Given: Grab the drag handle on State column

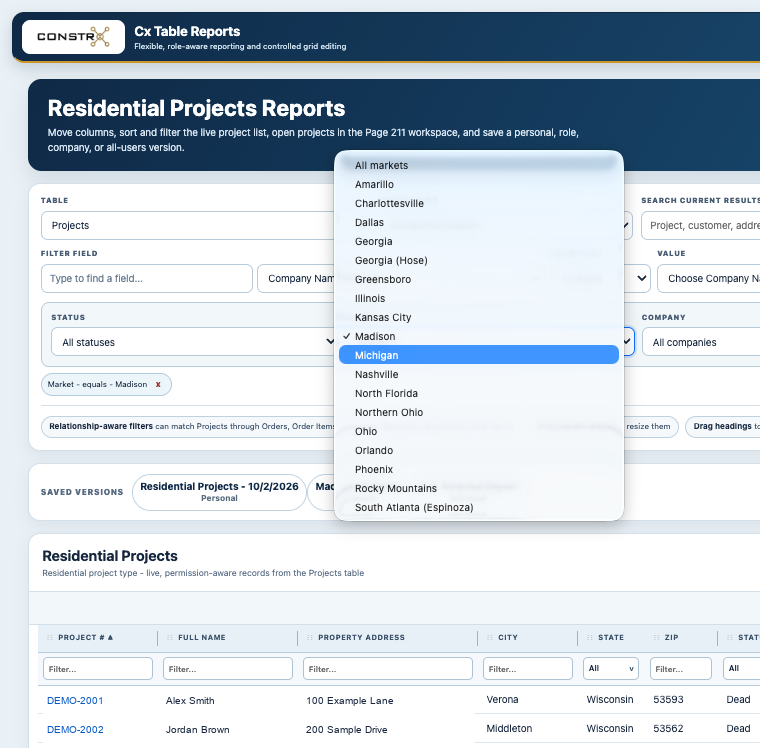Looking at the screenshot, I should [590, 637].
